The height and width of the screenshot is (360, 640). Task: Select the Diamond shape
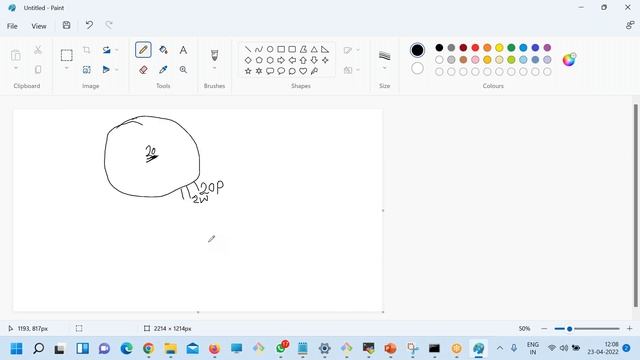pos(248,60)
